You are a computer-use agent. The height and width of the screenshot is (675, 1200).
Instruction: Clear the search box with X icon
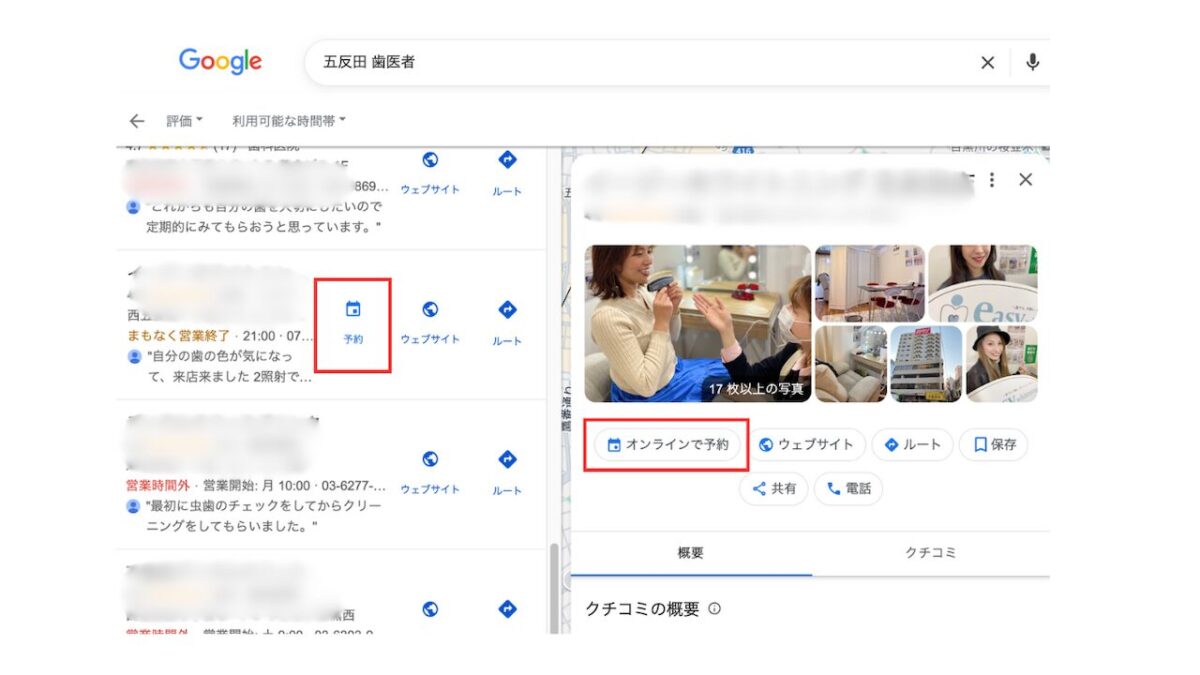tap(987, 63)
